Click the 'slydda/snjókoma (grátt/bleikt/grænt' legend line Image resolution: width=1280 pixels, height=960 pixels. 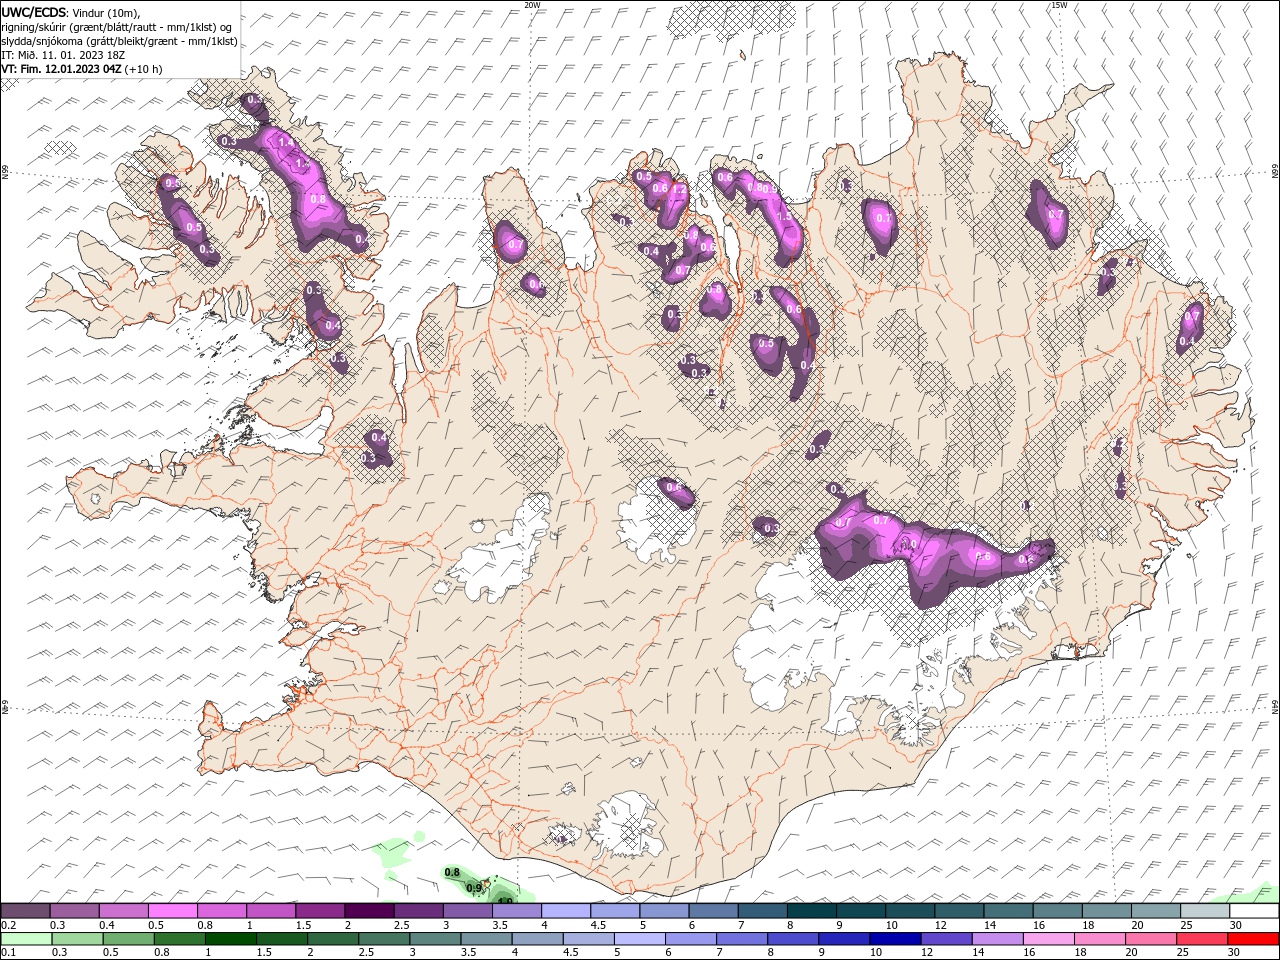point(119,41)
